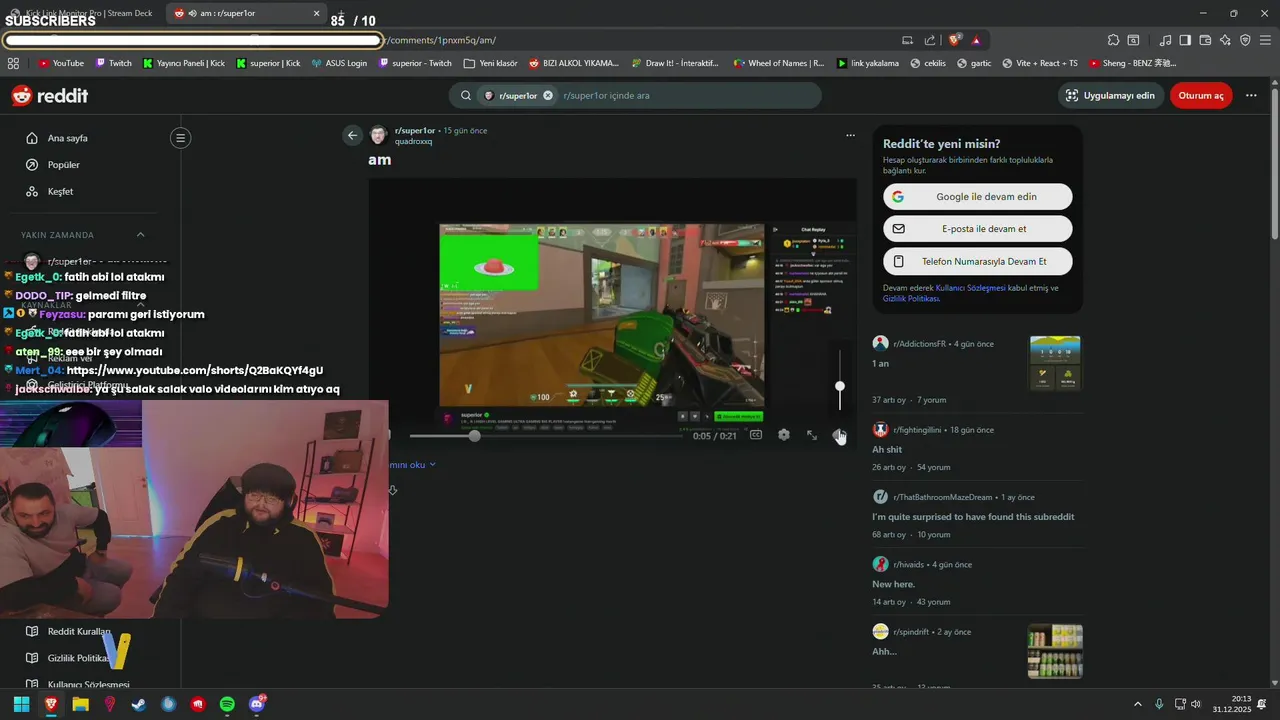
Task: Close the am : r/super1or tab
Action: tap(317, 13)
